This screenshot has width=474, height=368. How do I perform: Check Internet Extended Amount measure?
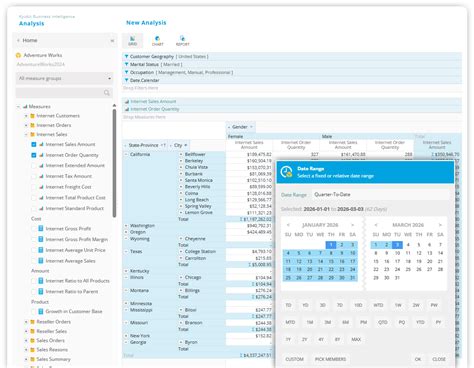(x=34, y=166)
